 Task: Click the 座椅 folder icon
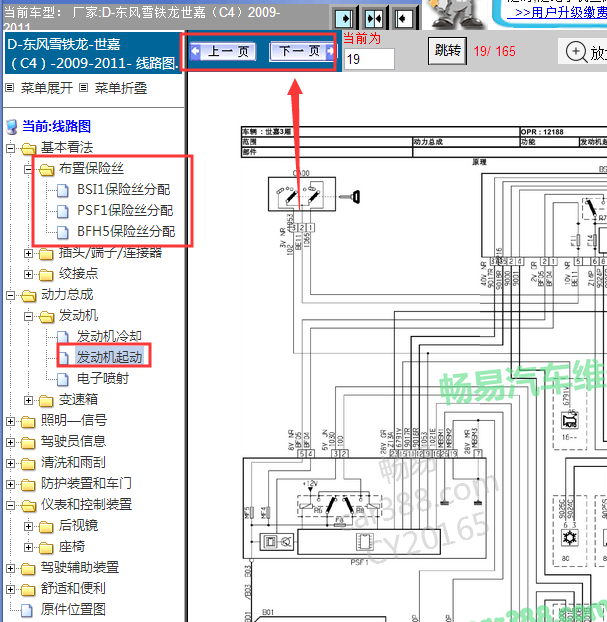click(46, 548)
